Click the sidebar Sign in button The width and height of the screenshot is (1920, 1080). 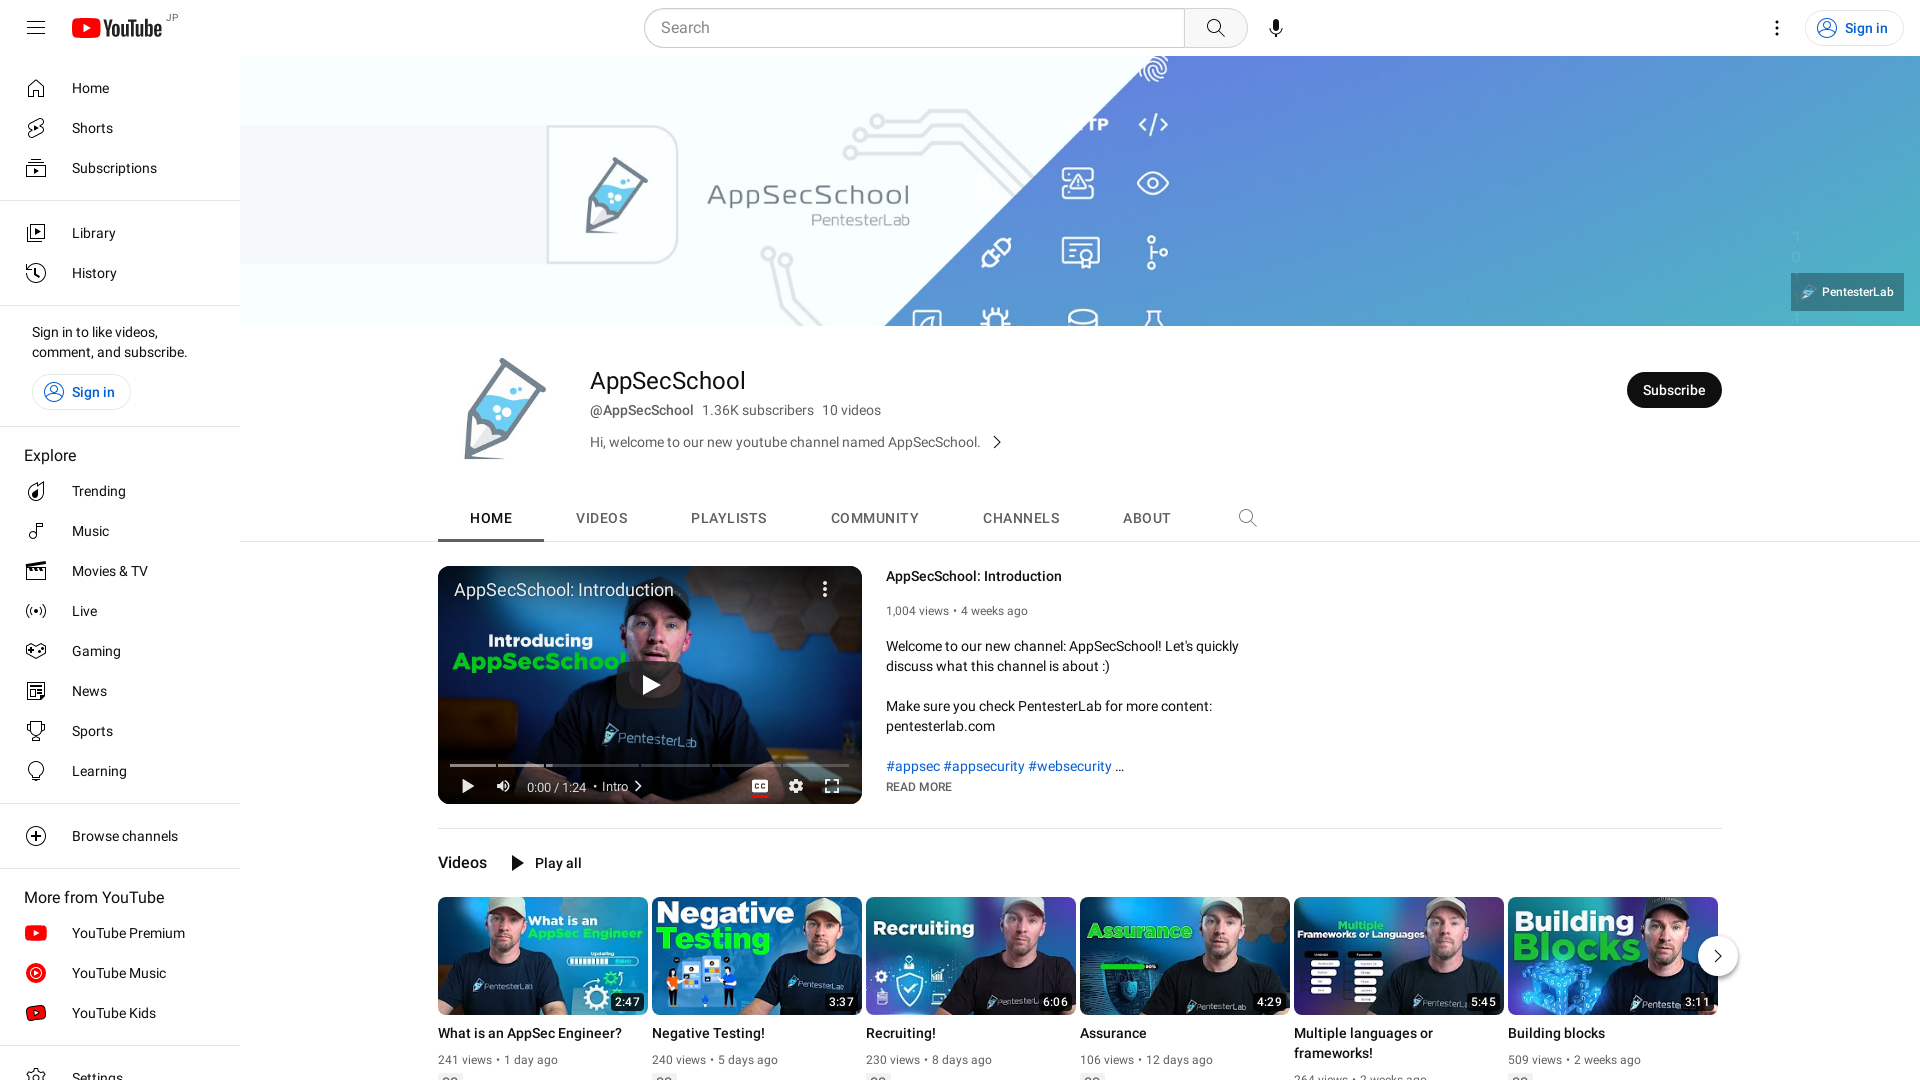(x=81, y=392)
